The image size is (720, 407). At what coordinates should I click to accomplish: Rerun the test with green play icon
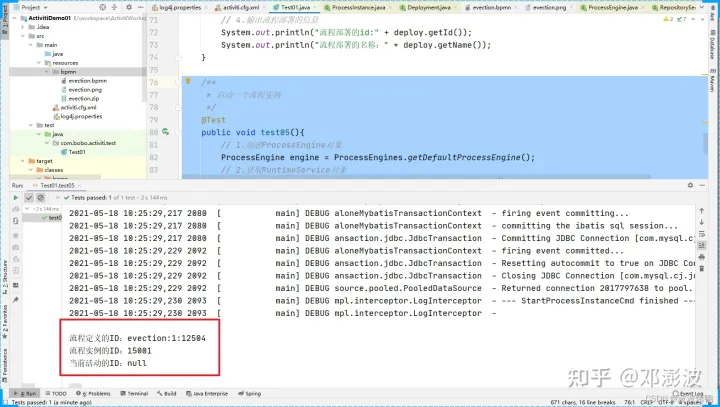[16, 198]
